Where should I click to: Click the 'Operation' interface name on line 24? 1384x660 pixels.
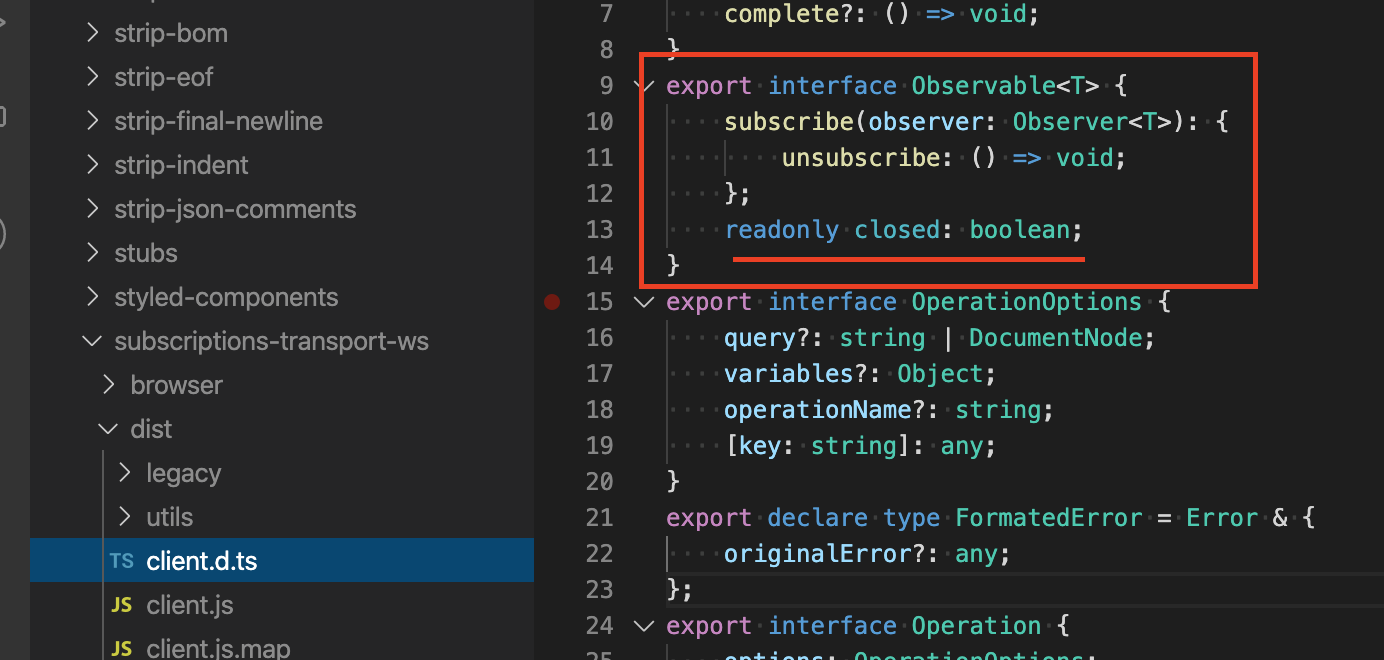pyautogui.click(x=977, y=626)
